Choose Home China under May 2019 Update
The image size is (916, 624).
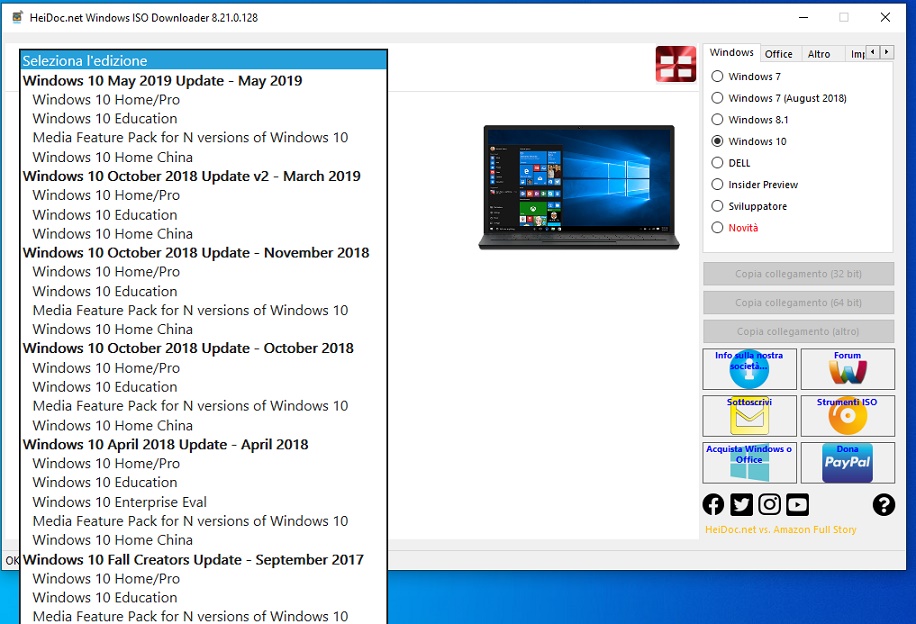coord(203,157)
